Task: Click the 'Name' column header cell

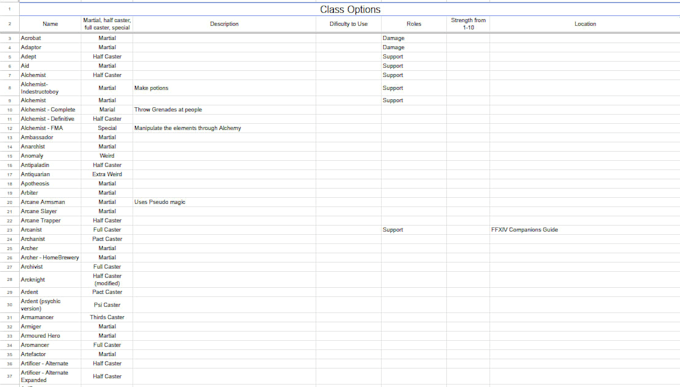Action: point(50,24)
